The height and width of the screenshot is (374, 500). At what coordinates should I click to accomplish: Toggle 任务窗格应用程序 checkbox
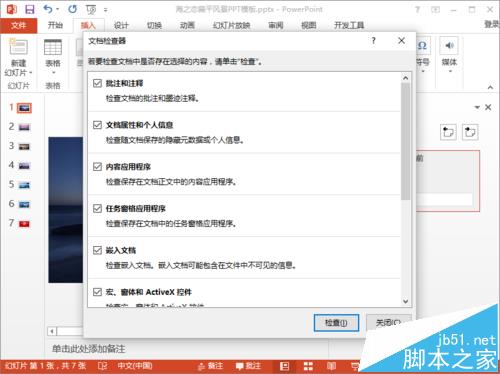(x=97, y=209)
